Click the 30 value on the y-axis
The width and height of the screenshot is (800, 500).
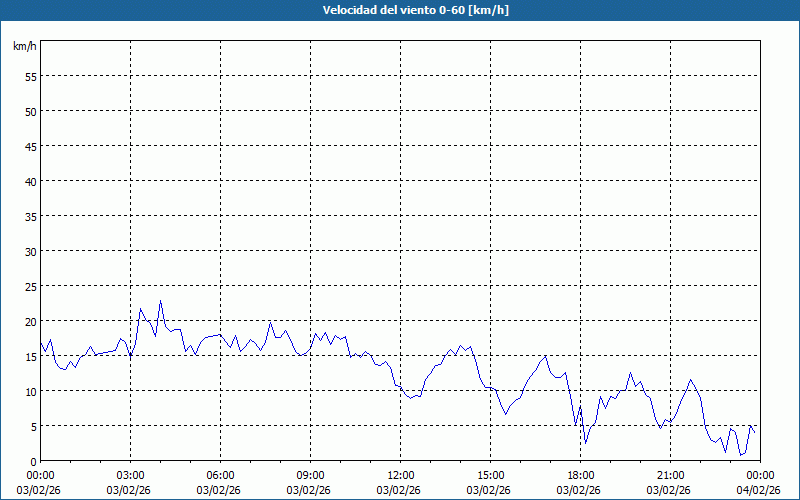pos(30,251)
